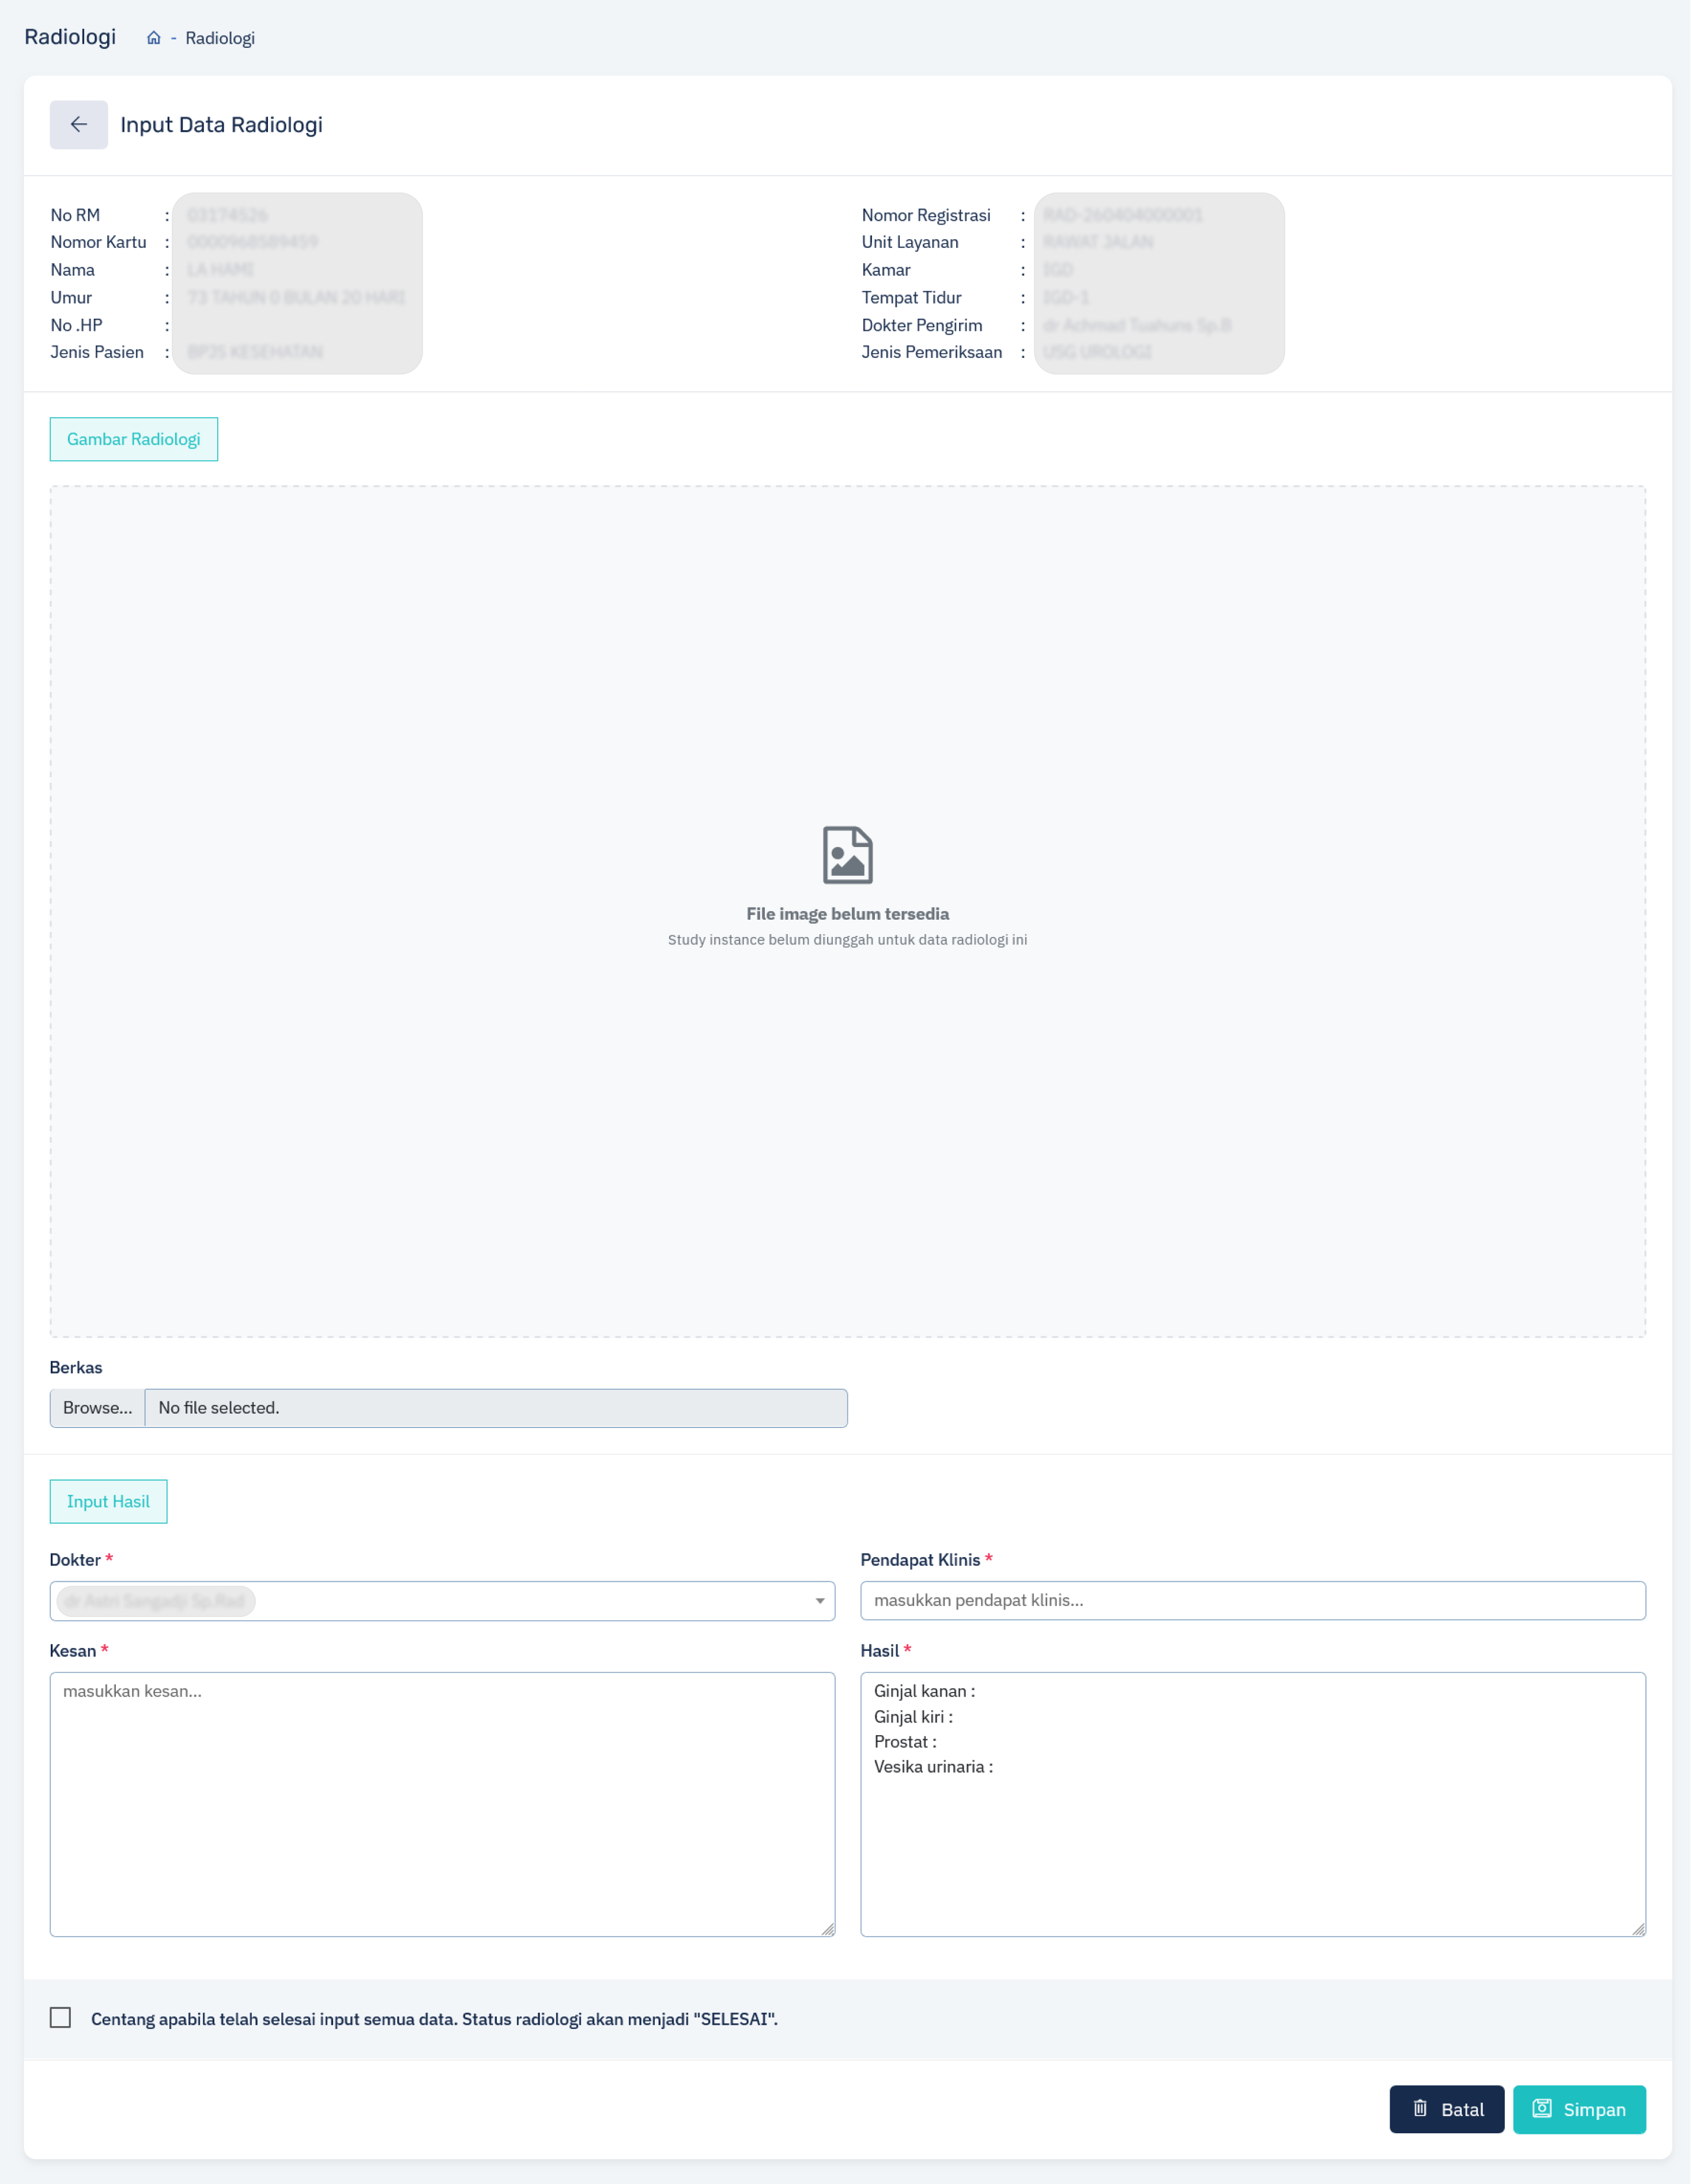The height and width of the screenshot is (2184, 1691).
Task: Grab the Hasil textarea resize handle
Action: pyautogui.click(x=1639, y=1930)
